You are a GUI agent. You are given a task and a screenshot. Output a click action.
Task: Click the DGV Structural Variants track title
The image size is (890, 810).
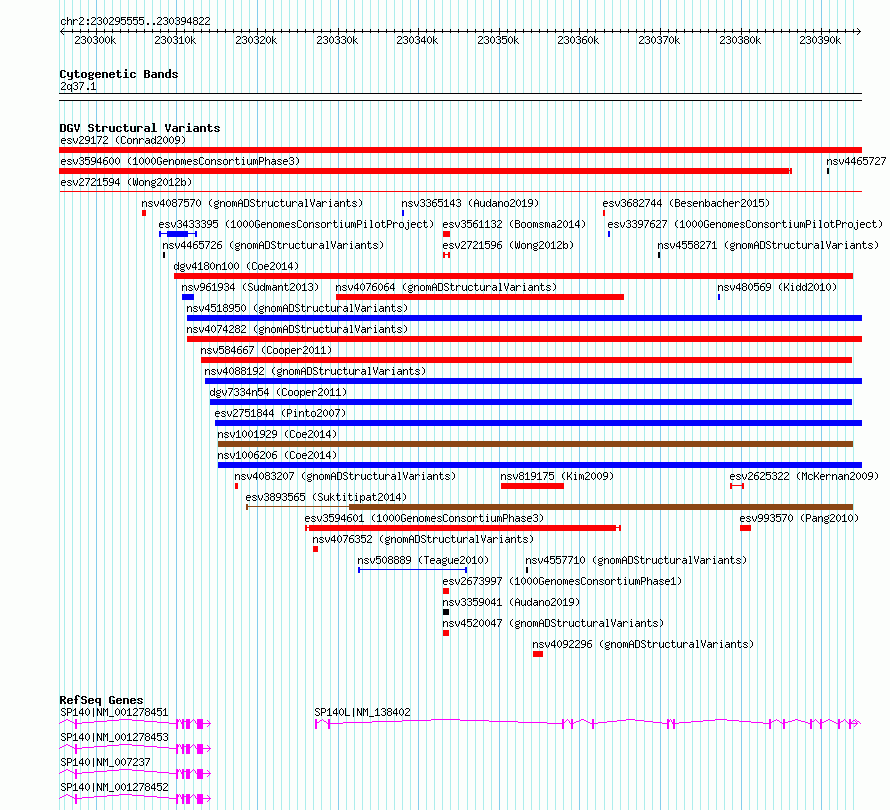pos(140,128)
